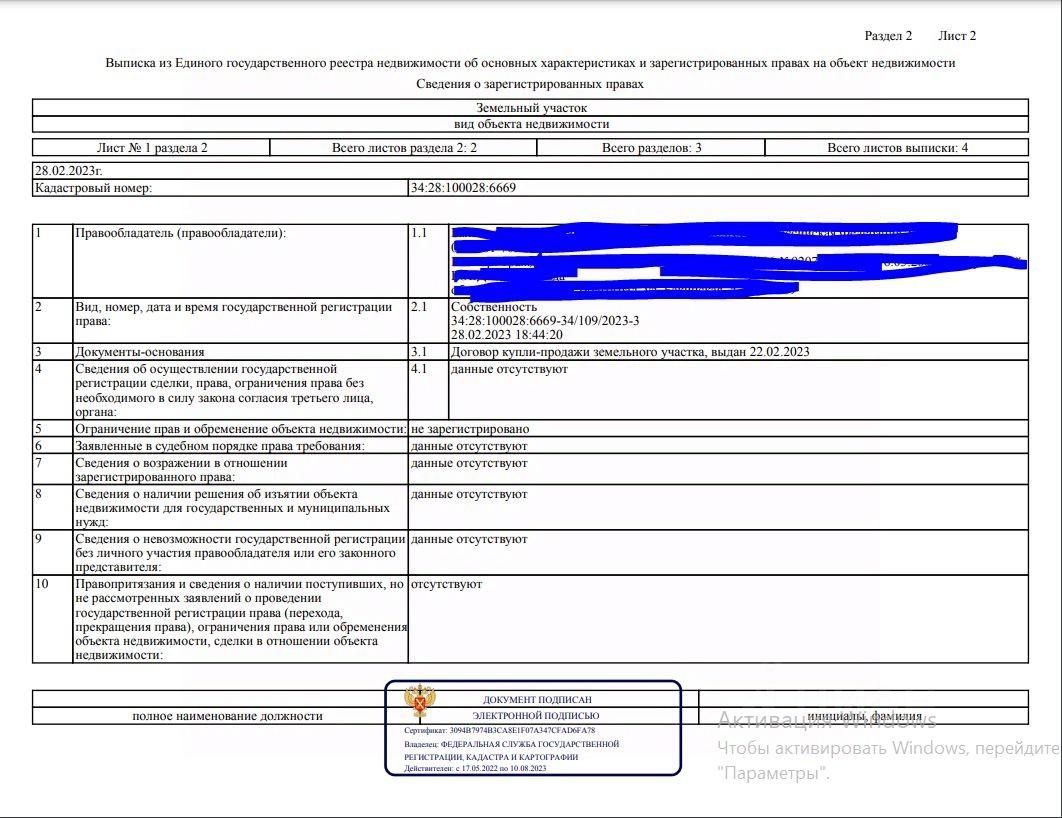
Task: Select "Договор купли-продажи земельного участка, выдан 22.02.2023"
Action: pyautogui.click(x=630, y=352)
